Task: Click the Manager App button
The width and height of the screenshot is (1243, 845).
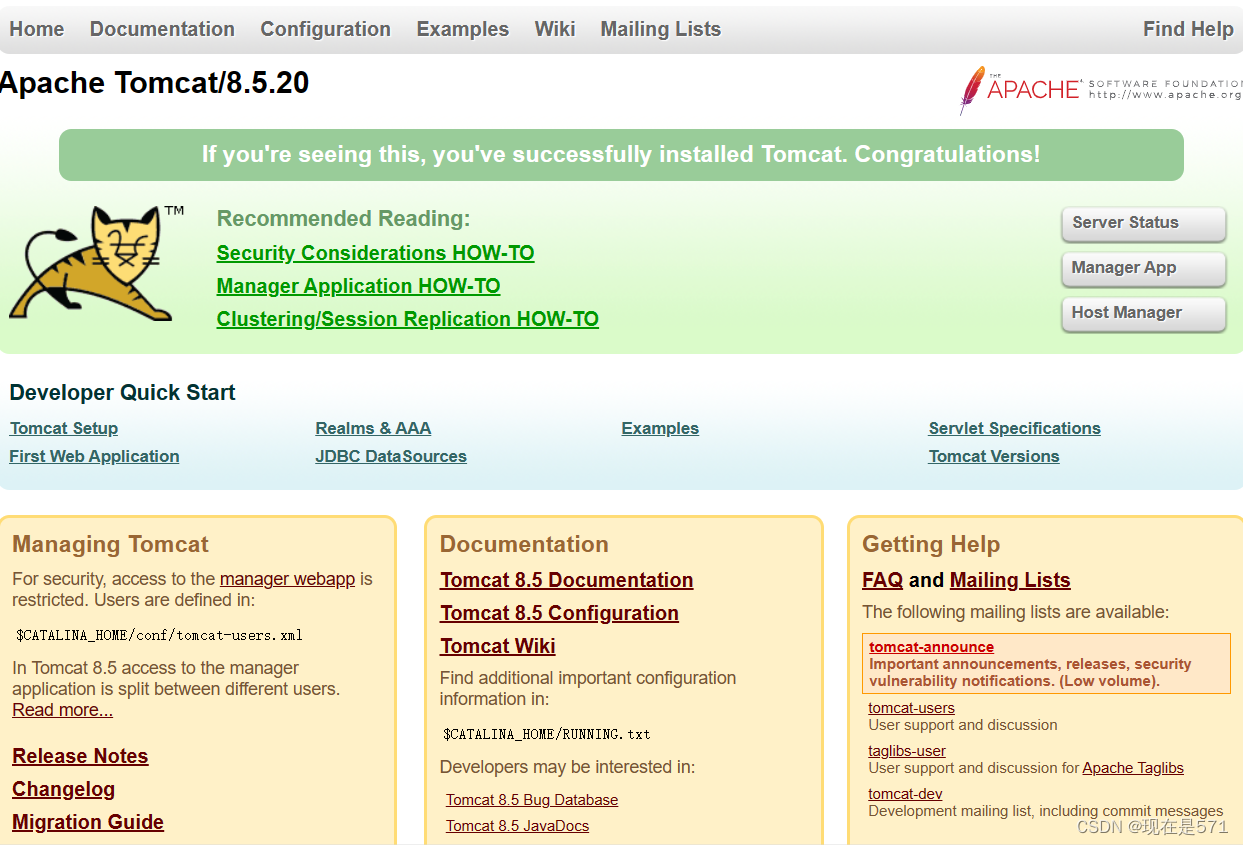Action: pyautogui.click(x=1143, y=268)
